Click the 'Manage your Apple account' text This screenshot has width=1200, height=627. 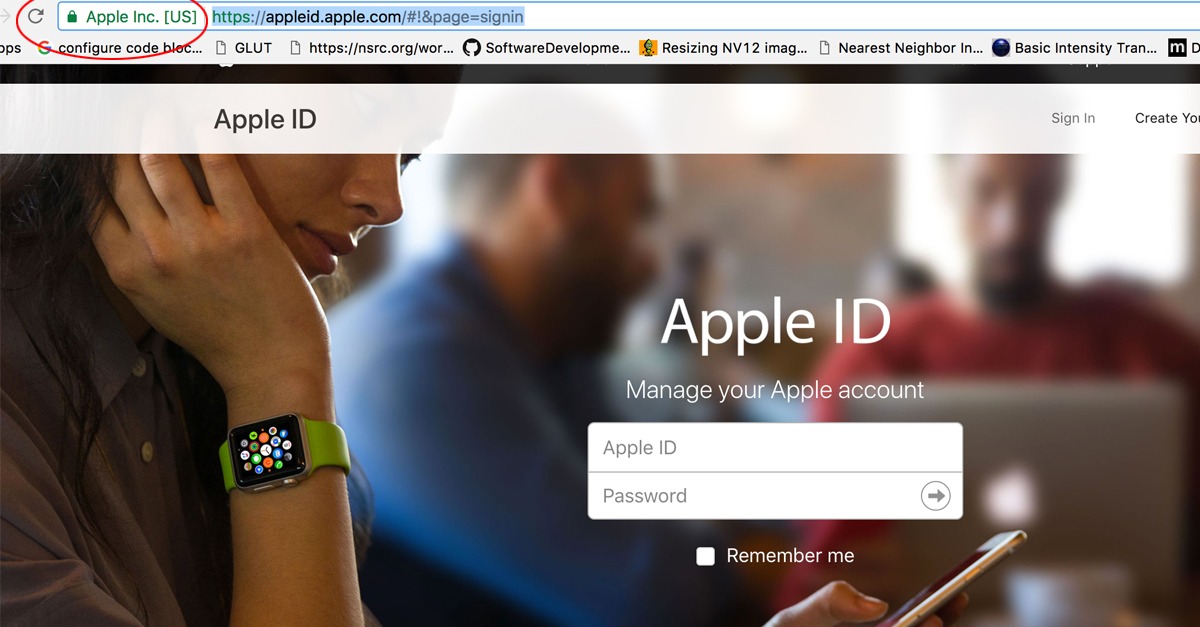[775, 389]
